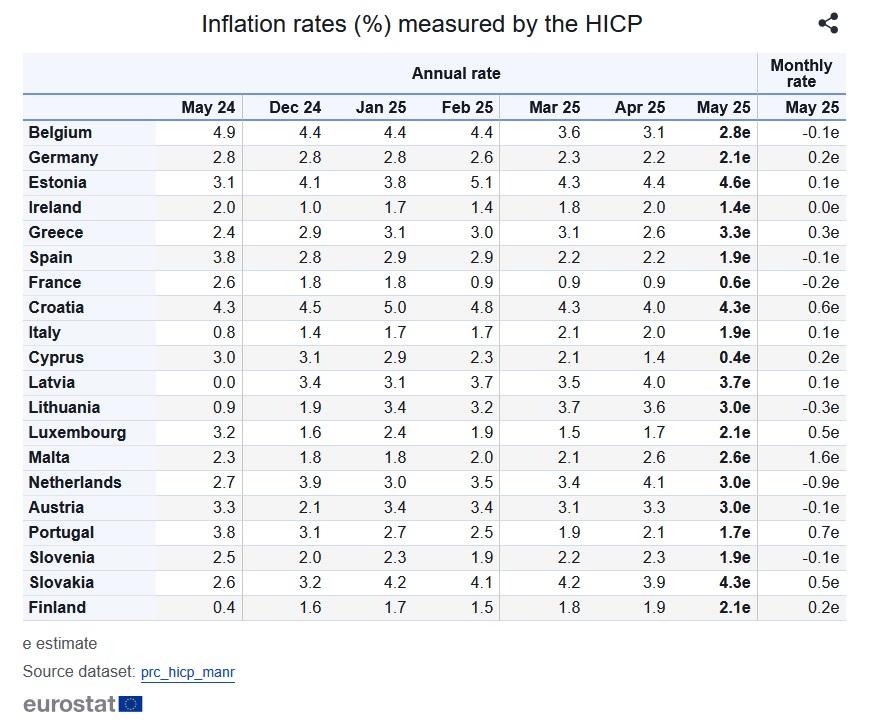This screenshot has height=720, width=892.
Task: Click the e estimate footnote
Action: coord(60,644)
